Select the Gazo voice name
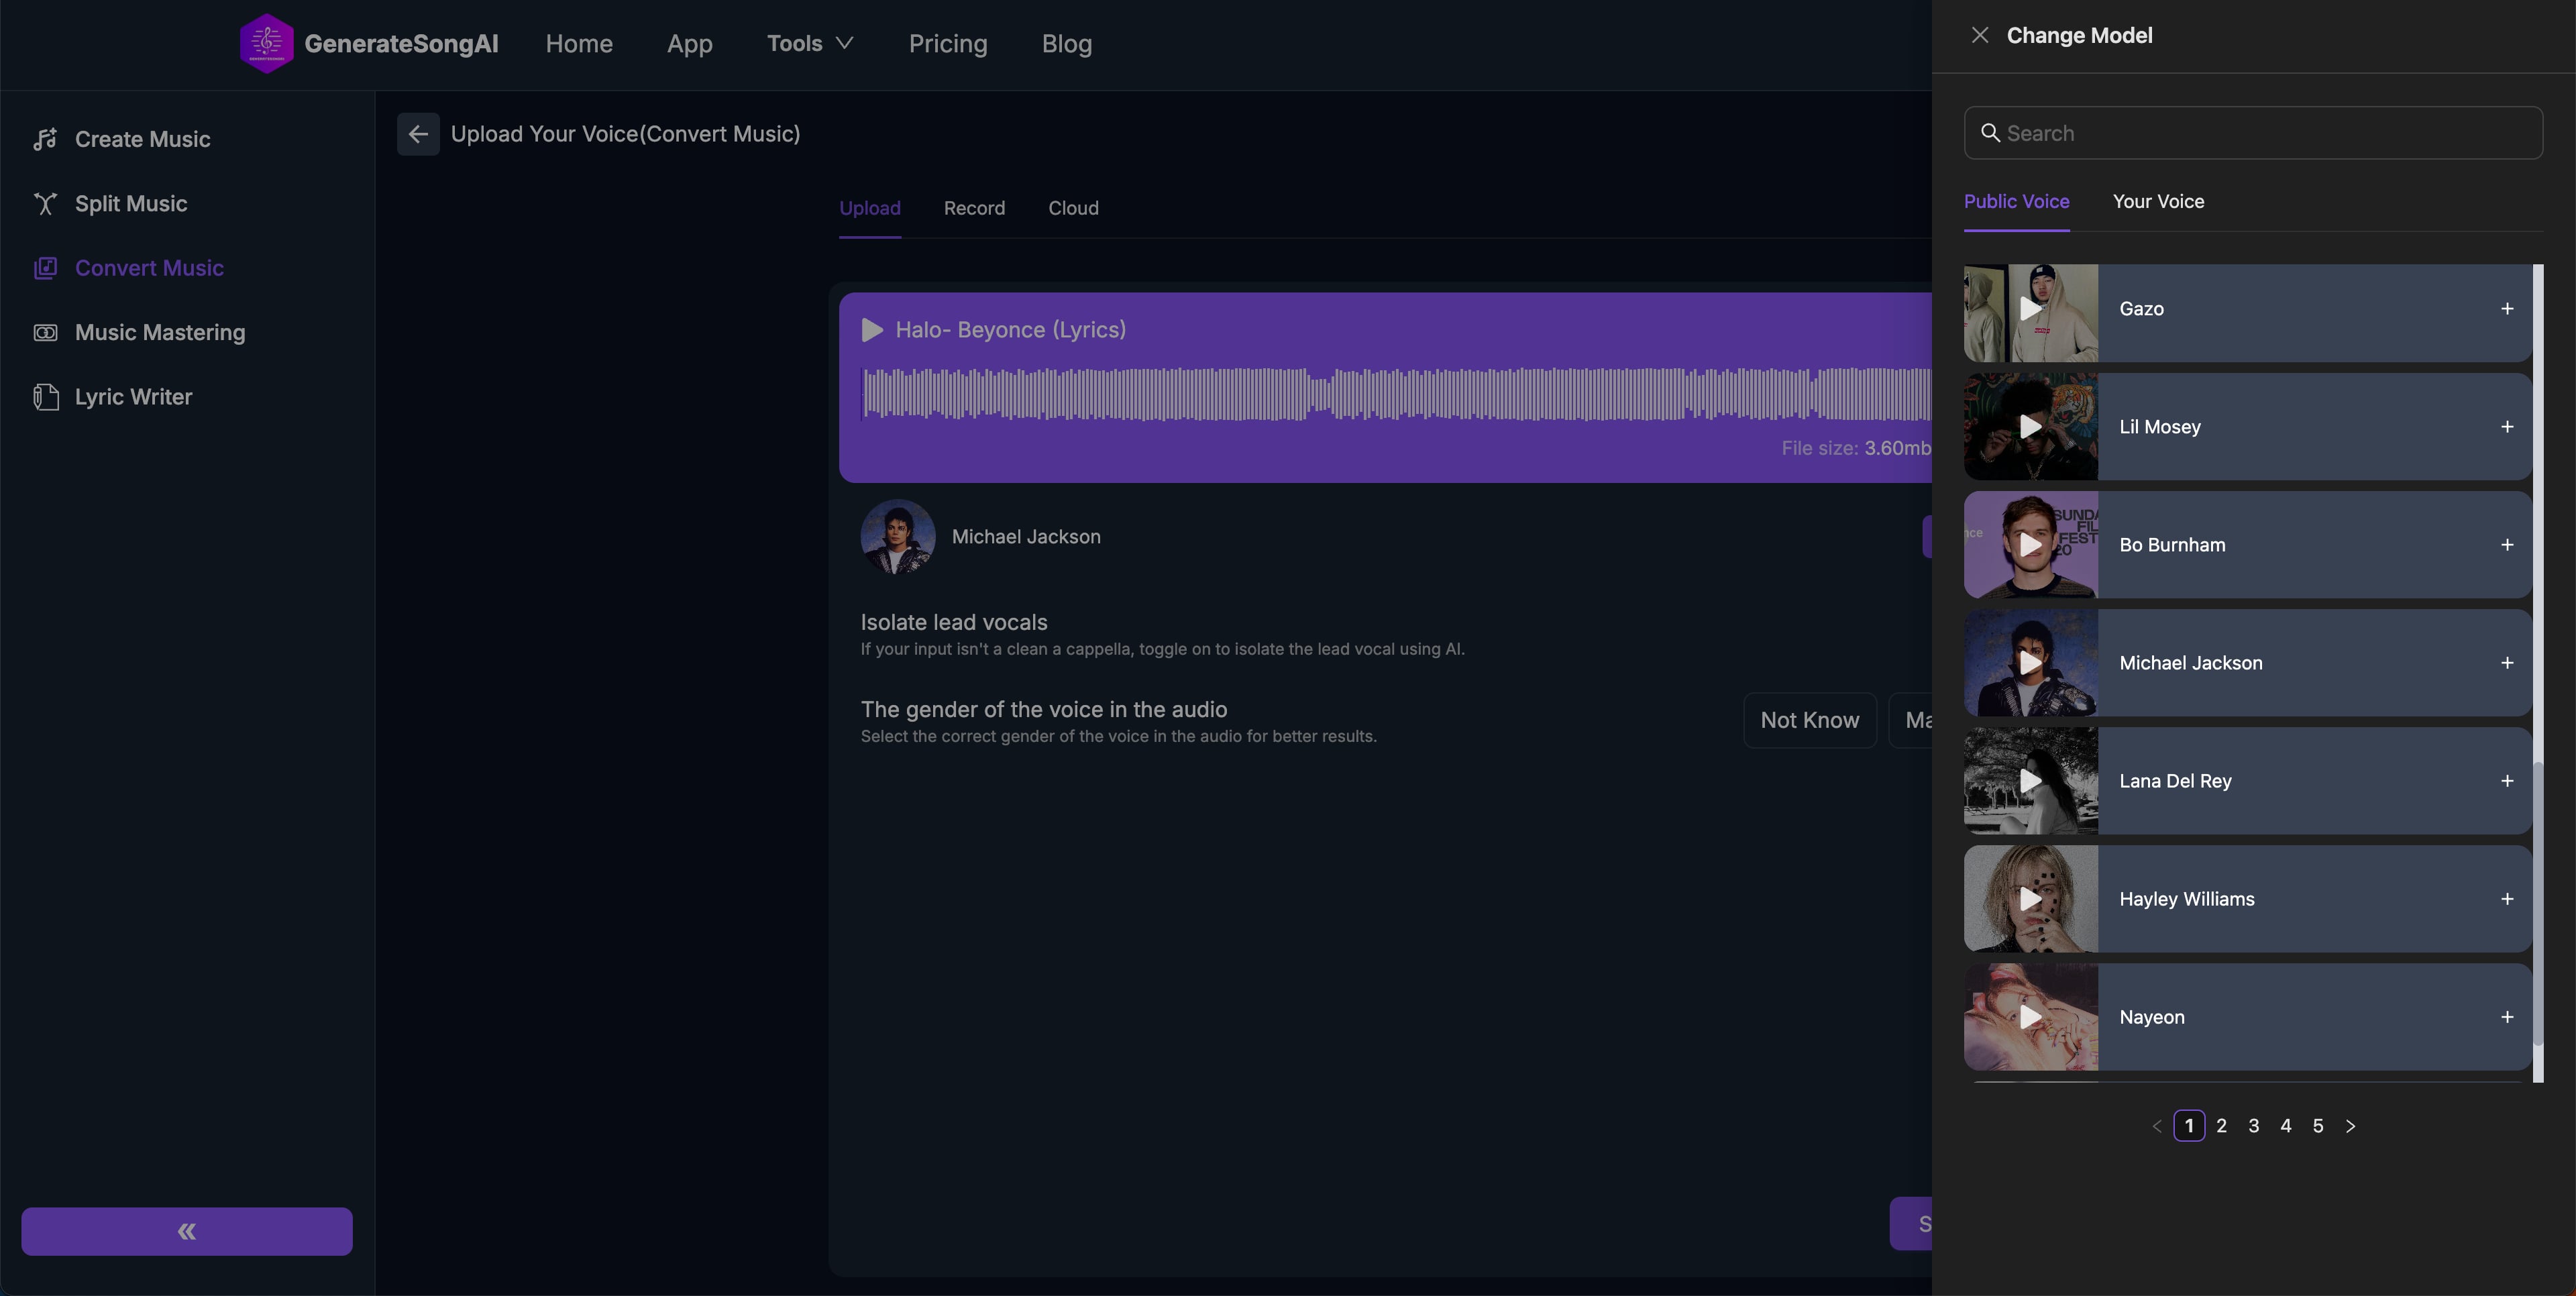Image resolution: width=2576 pixels, height=1296 pixels. click(x=2141, y=309)
